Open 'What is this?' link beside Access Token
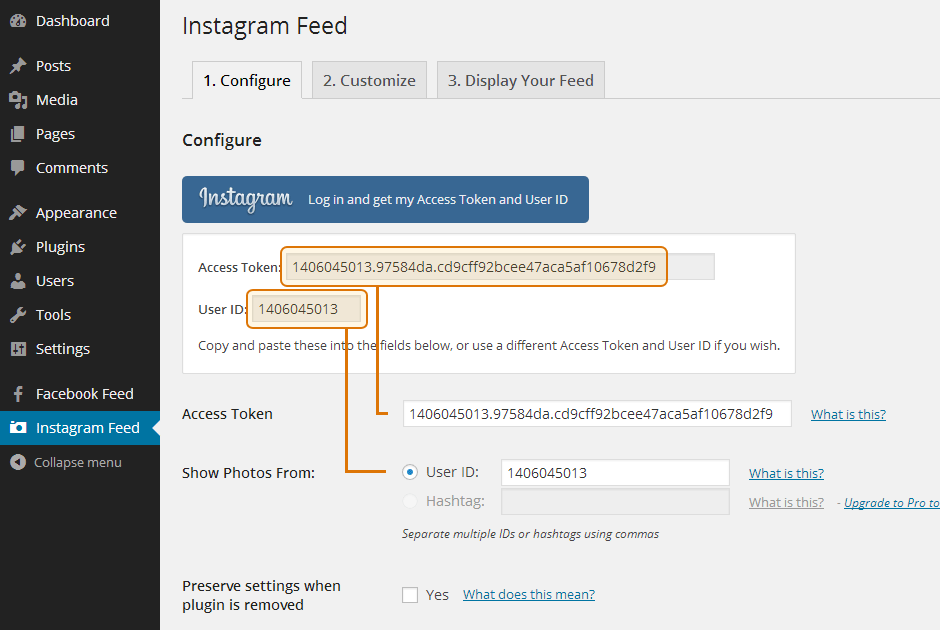The image size is (940, 630). [x=848, y=414]
